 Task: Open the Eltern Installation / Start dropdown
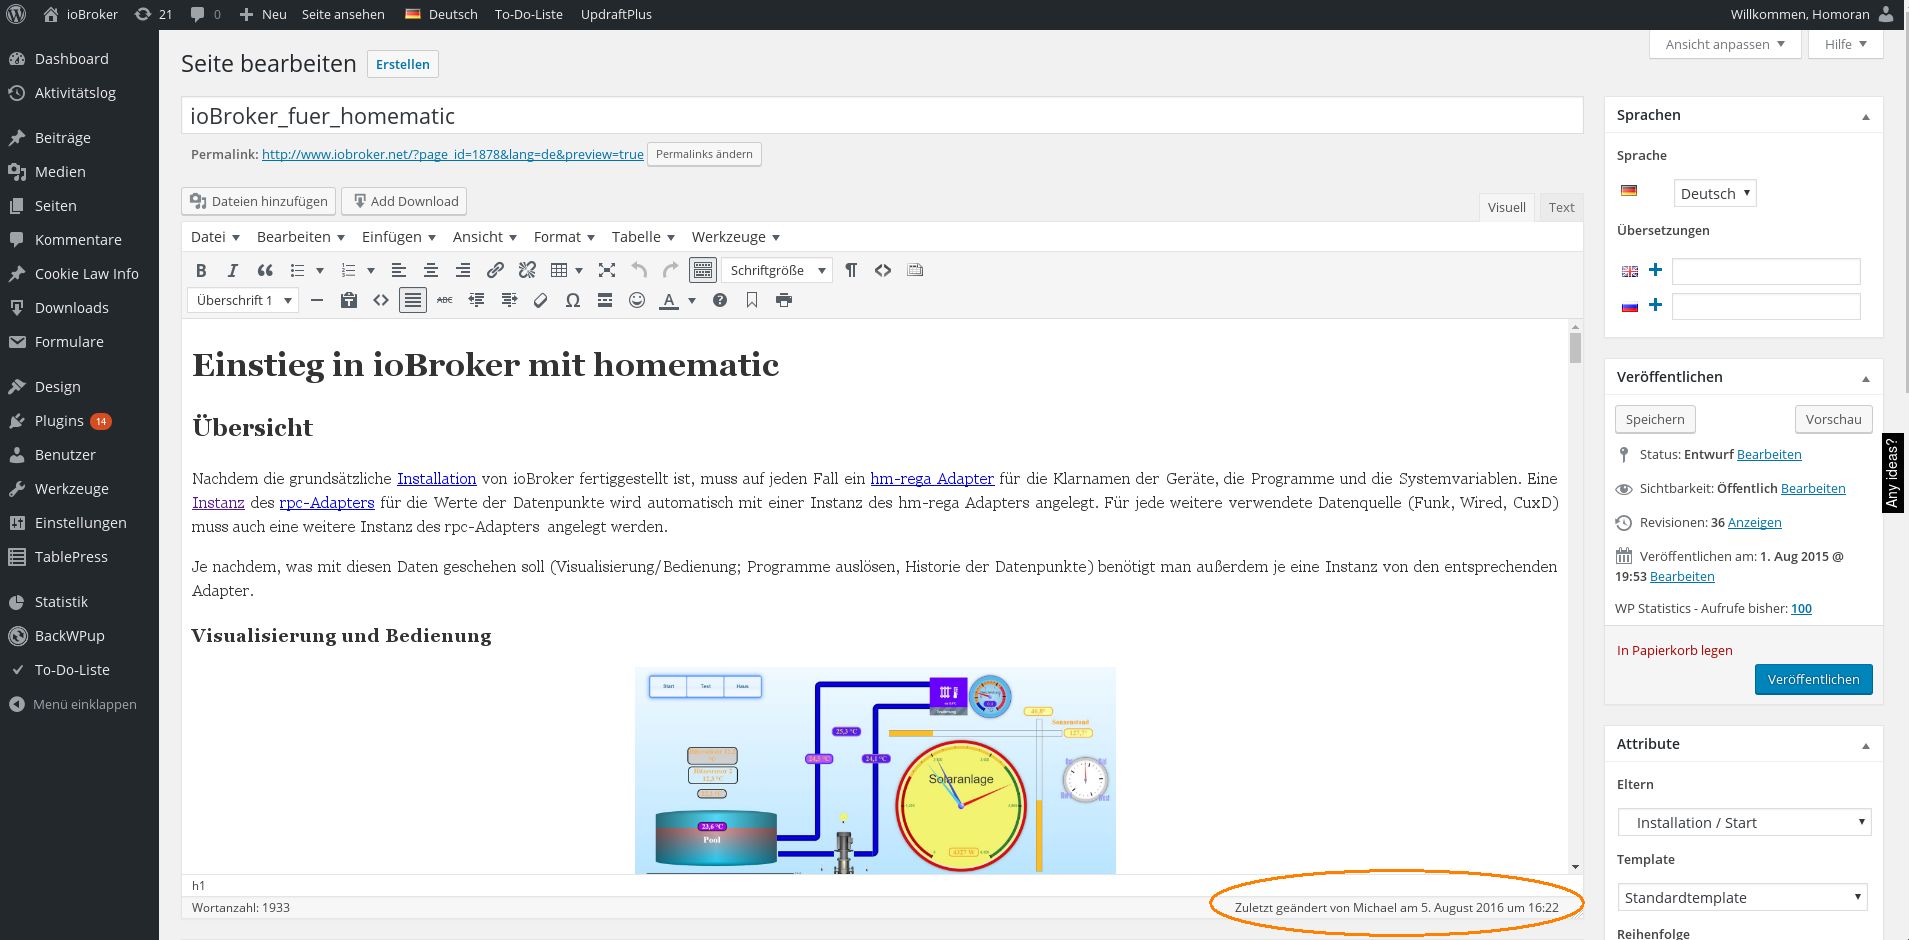[x=1744, y=822]
